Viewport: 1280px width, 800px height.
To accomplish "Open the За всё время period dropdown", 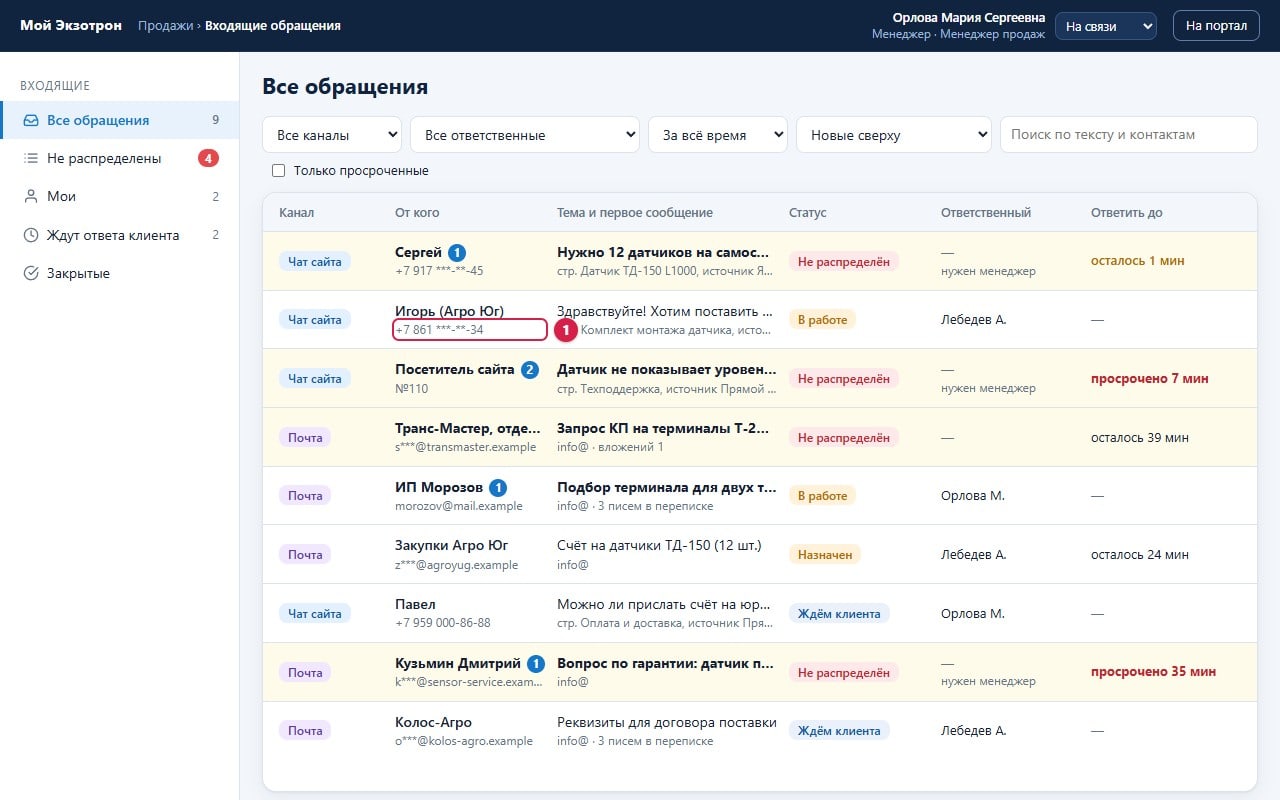I will (718, 135).
